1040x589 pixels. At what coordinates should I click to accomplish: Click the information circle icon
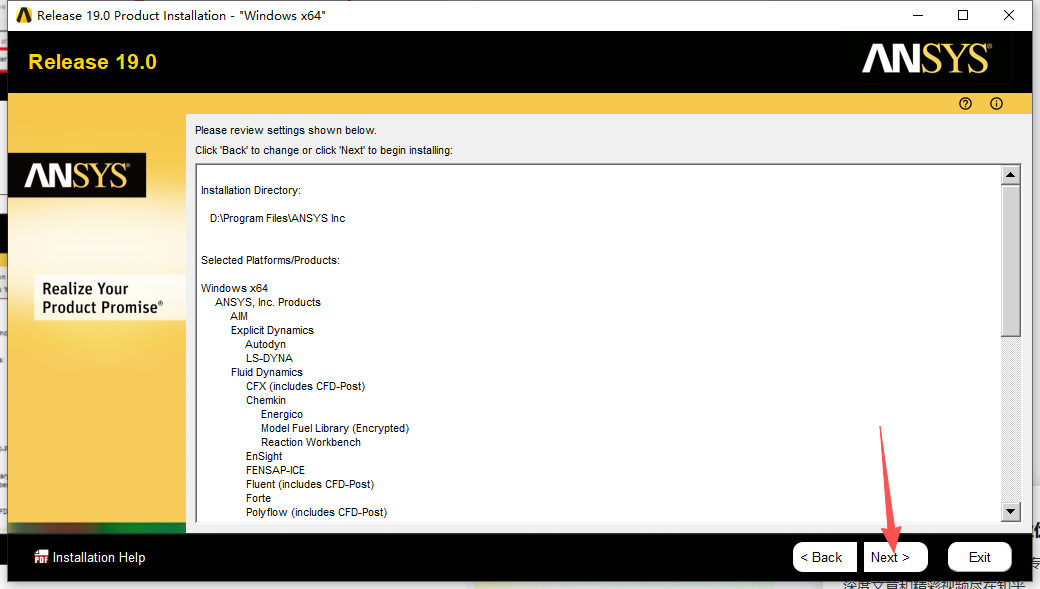pos(996,103)
